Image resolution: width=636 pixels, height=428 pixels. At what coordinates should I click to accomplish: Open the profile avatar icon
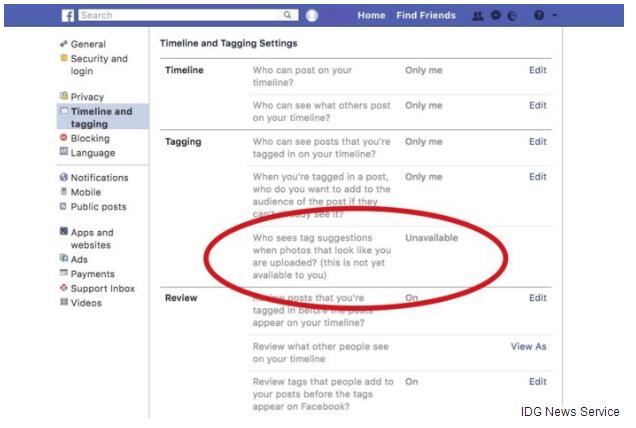[x=312, y=15]
